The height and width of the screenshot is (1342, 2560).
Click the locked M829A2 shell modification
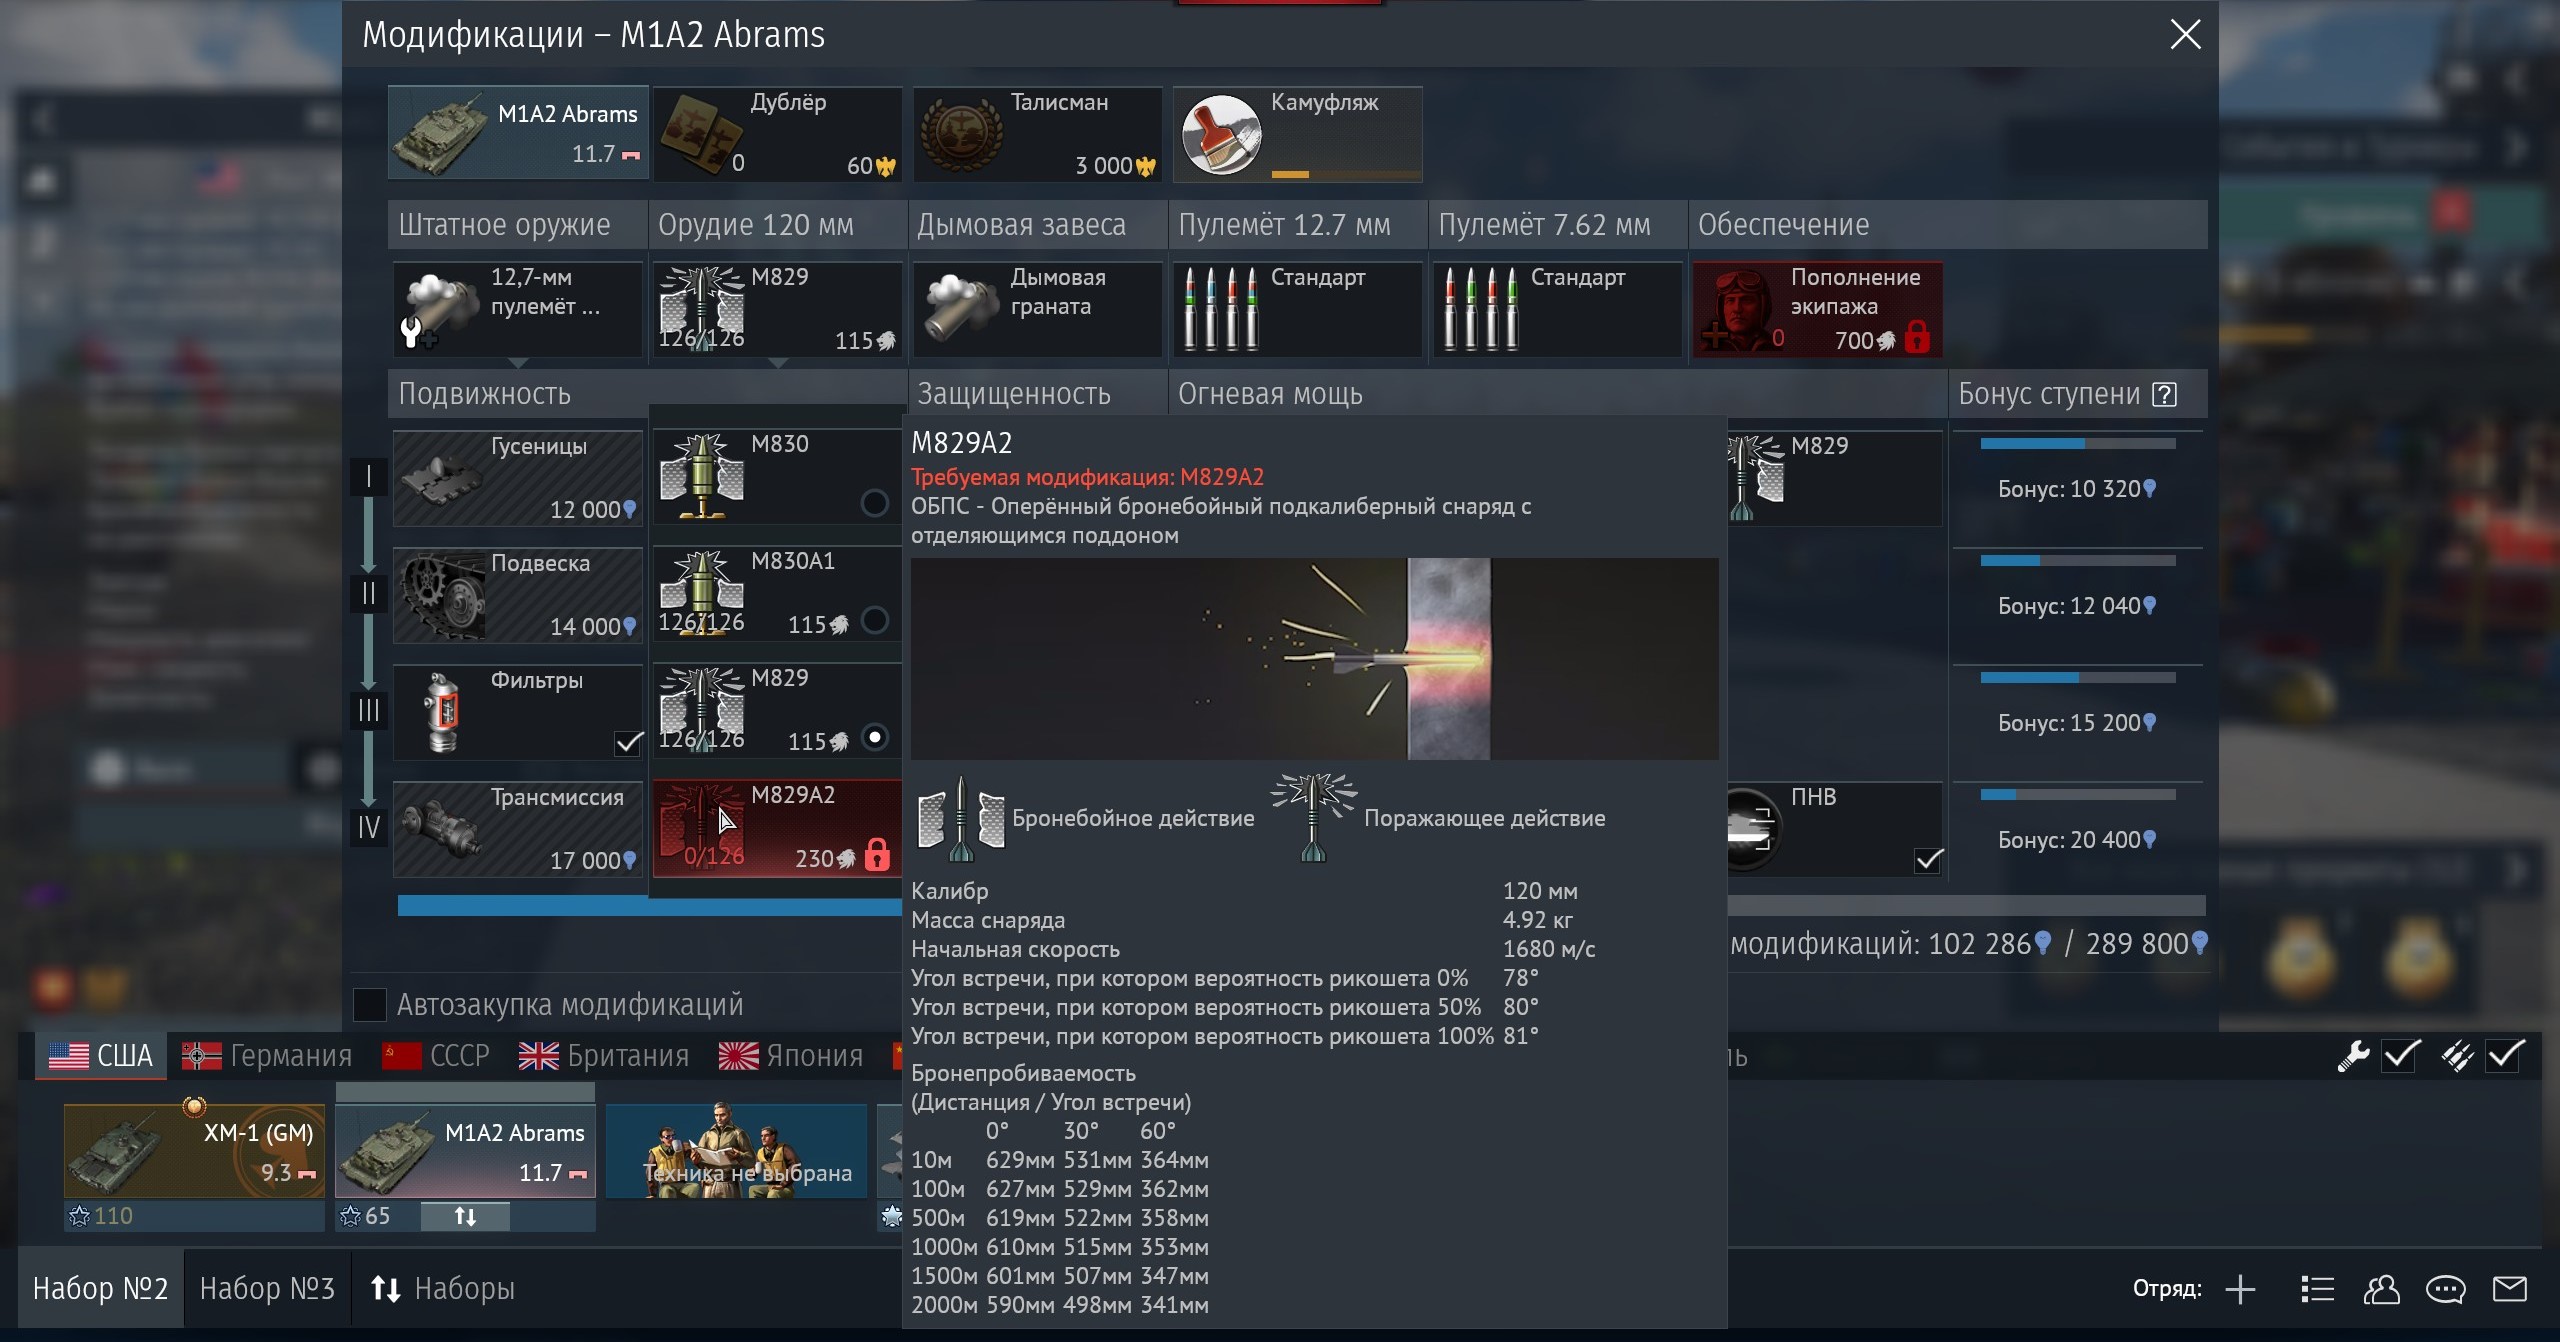point(777,828)
